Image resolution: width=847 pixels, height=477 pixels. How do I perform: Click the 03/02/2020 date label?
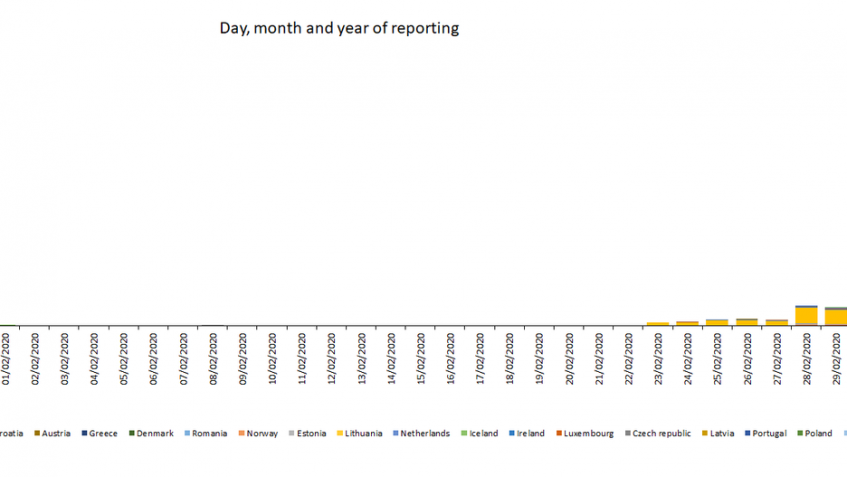(x=65, y=359)
